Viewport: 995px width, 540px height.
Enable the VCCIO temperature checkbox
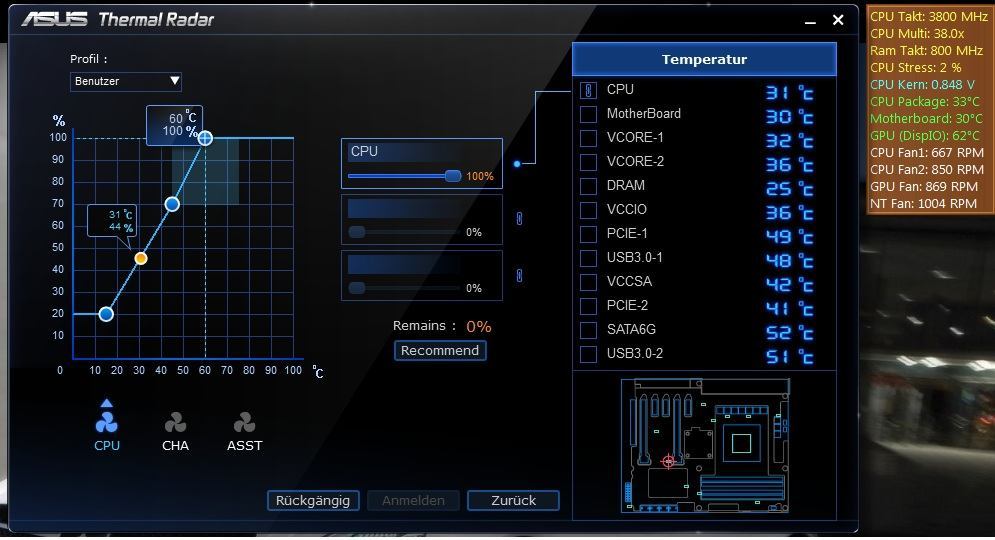(x=588, y=210)
